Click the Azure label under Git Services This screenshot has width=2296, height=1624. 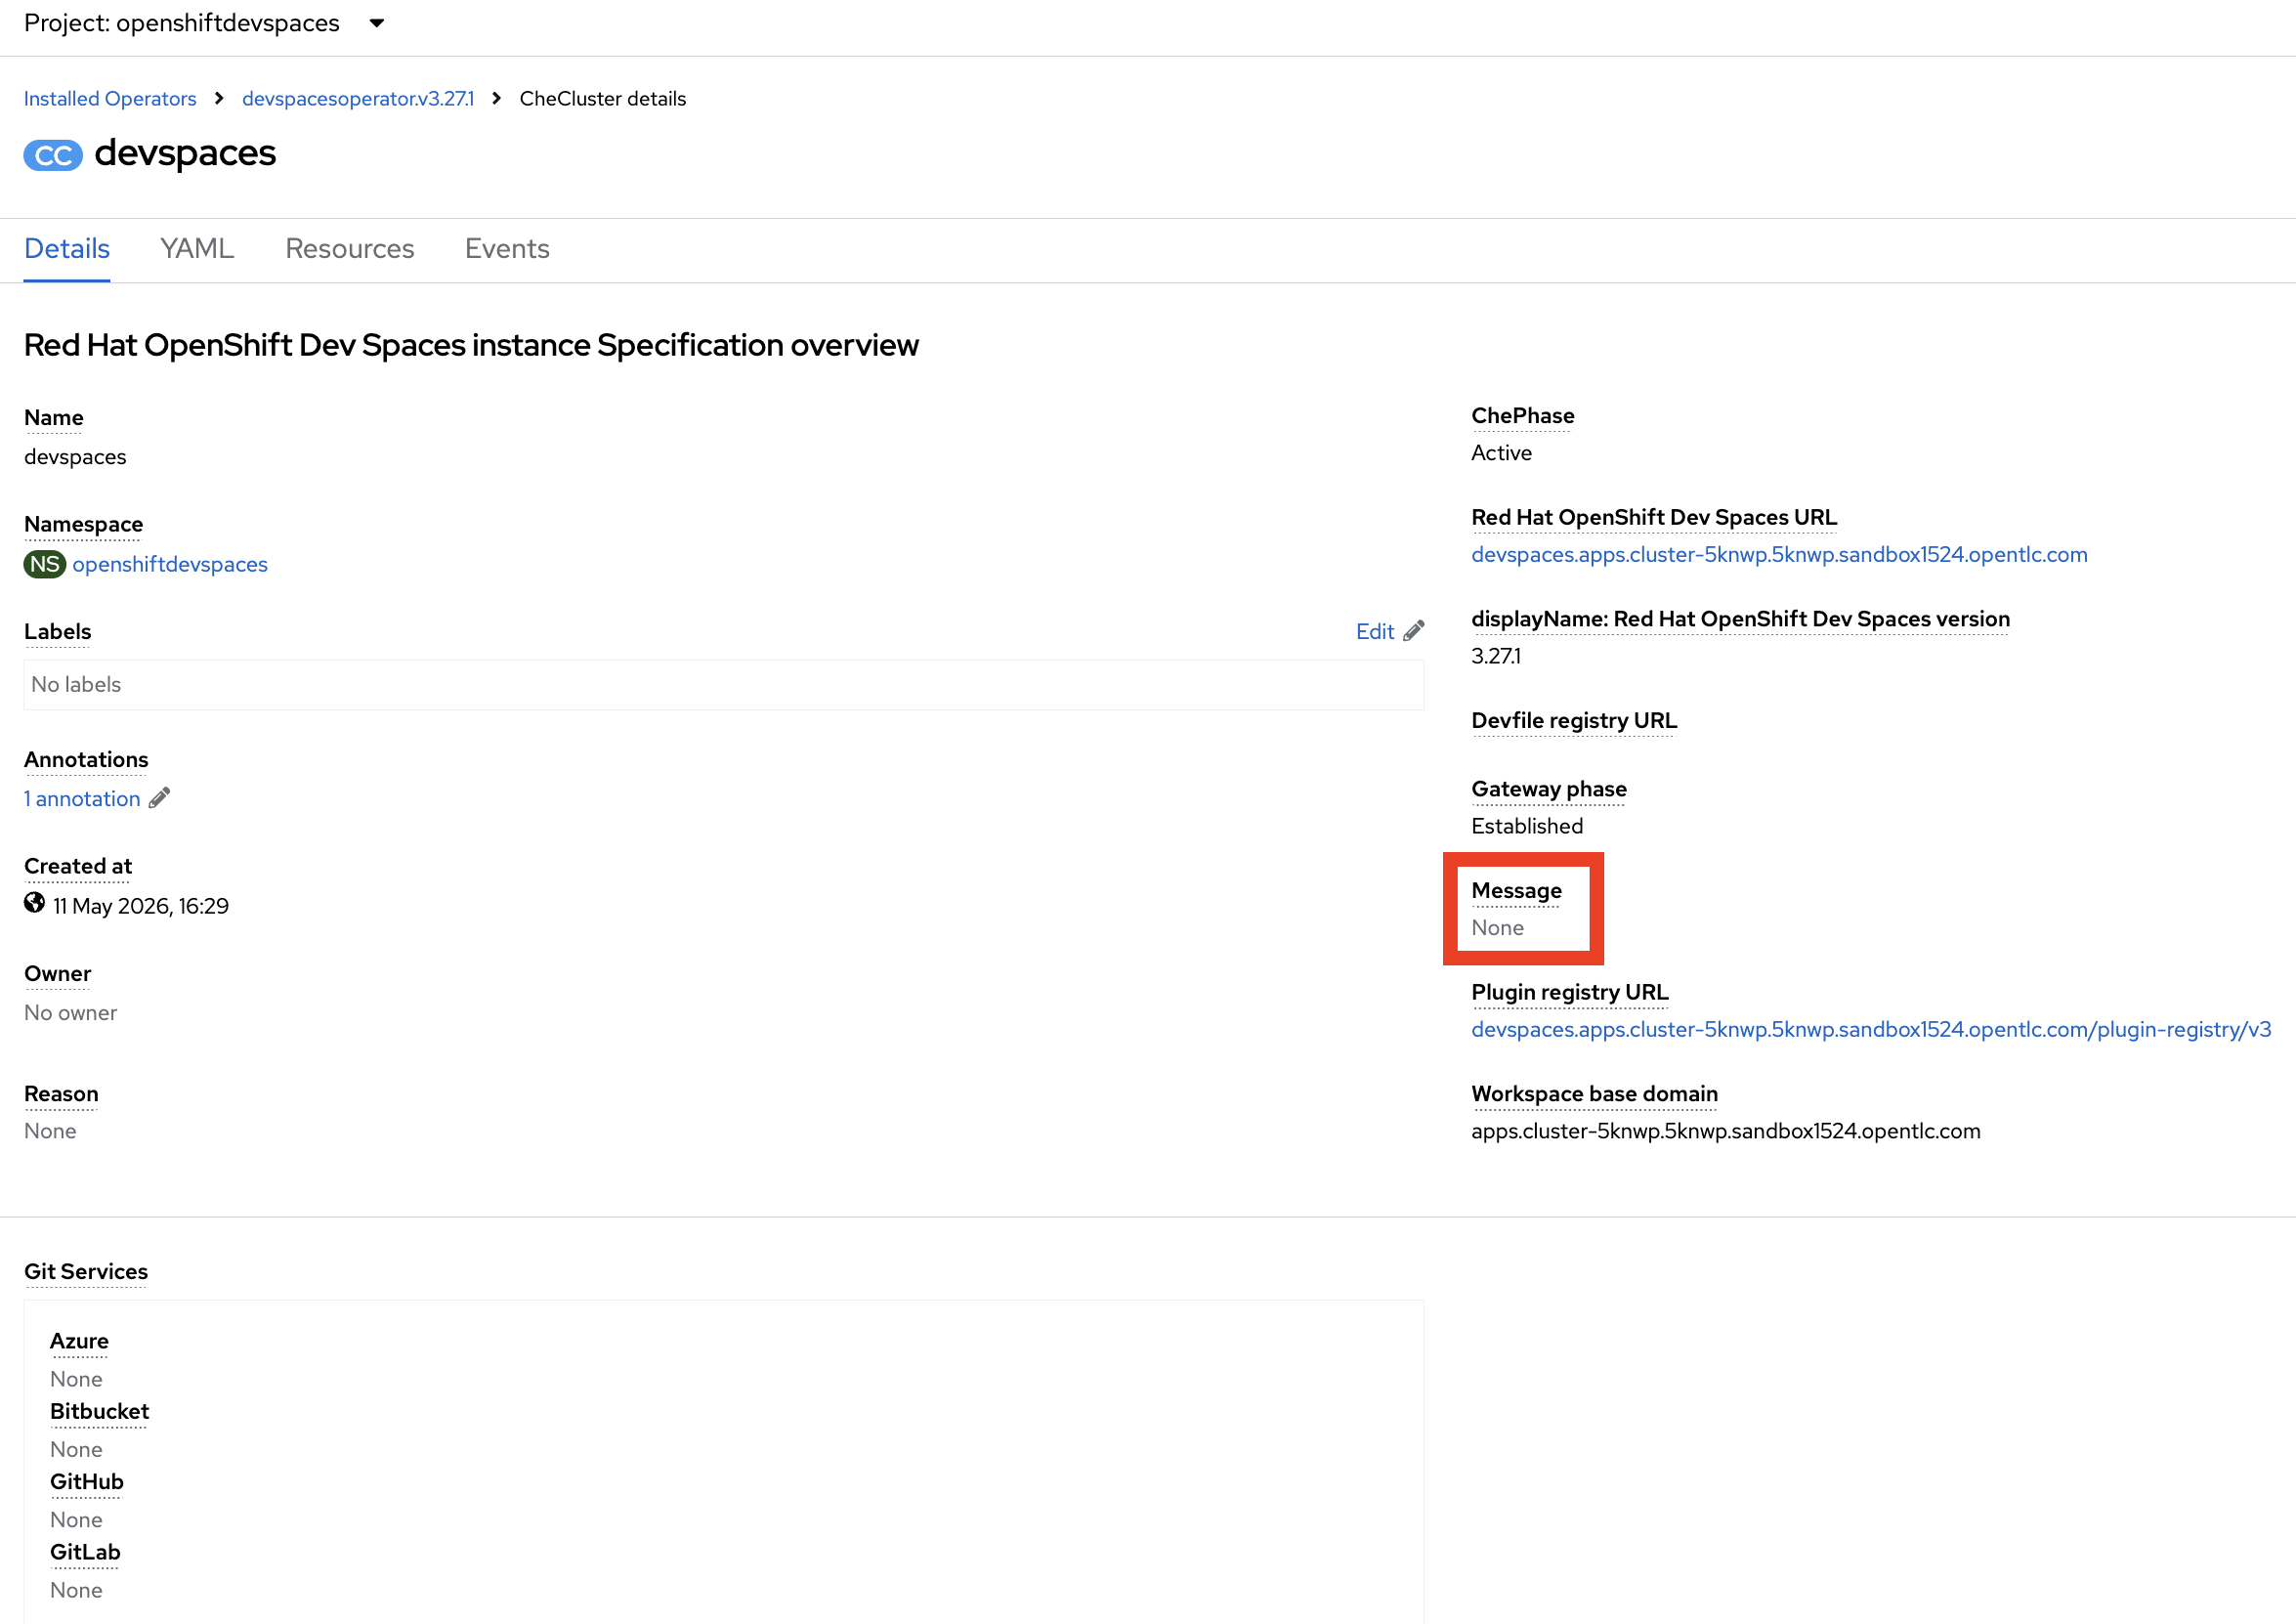point(79,1341)
